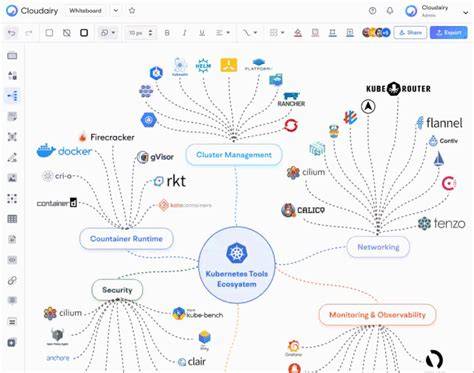Image resolution: width=474 pixels, height=373 pixels.
Task: Click the undo arrow icon
Action: 12,33
